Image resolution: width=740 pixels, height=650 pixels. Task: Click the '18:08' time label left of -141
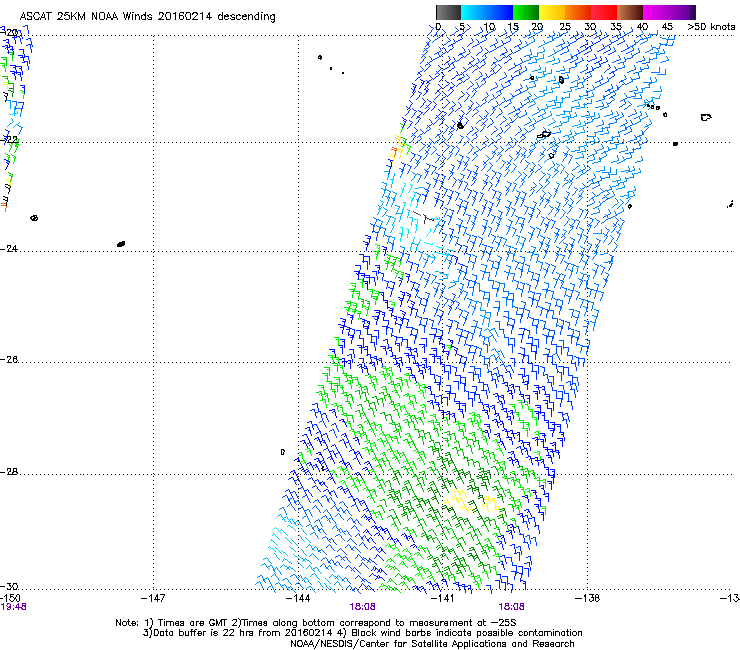[362, 607]
